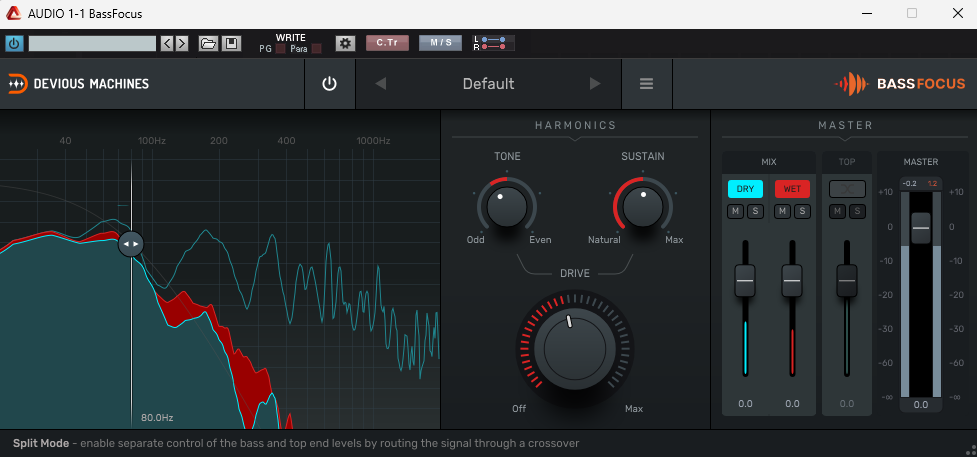Click the SUSTAIN knob

643,207
